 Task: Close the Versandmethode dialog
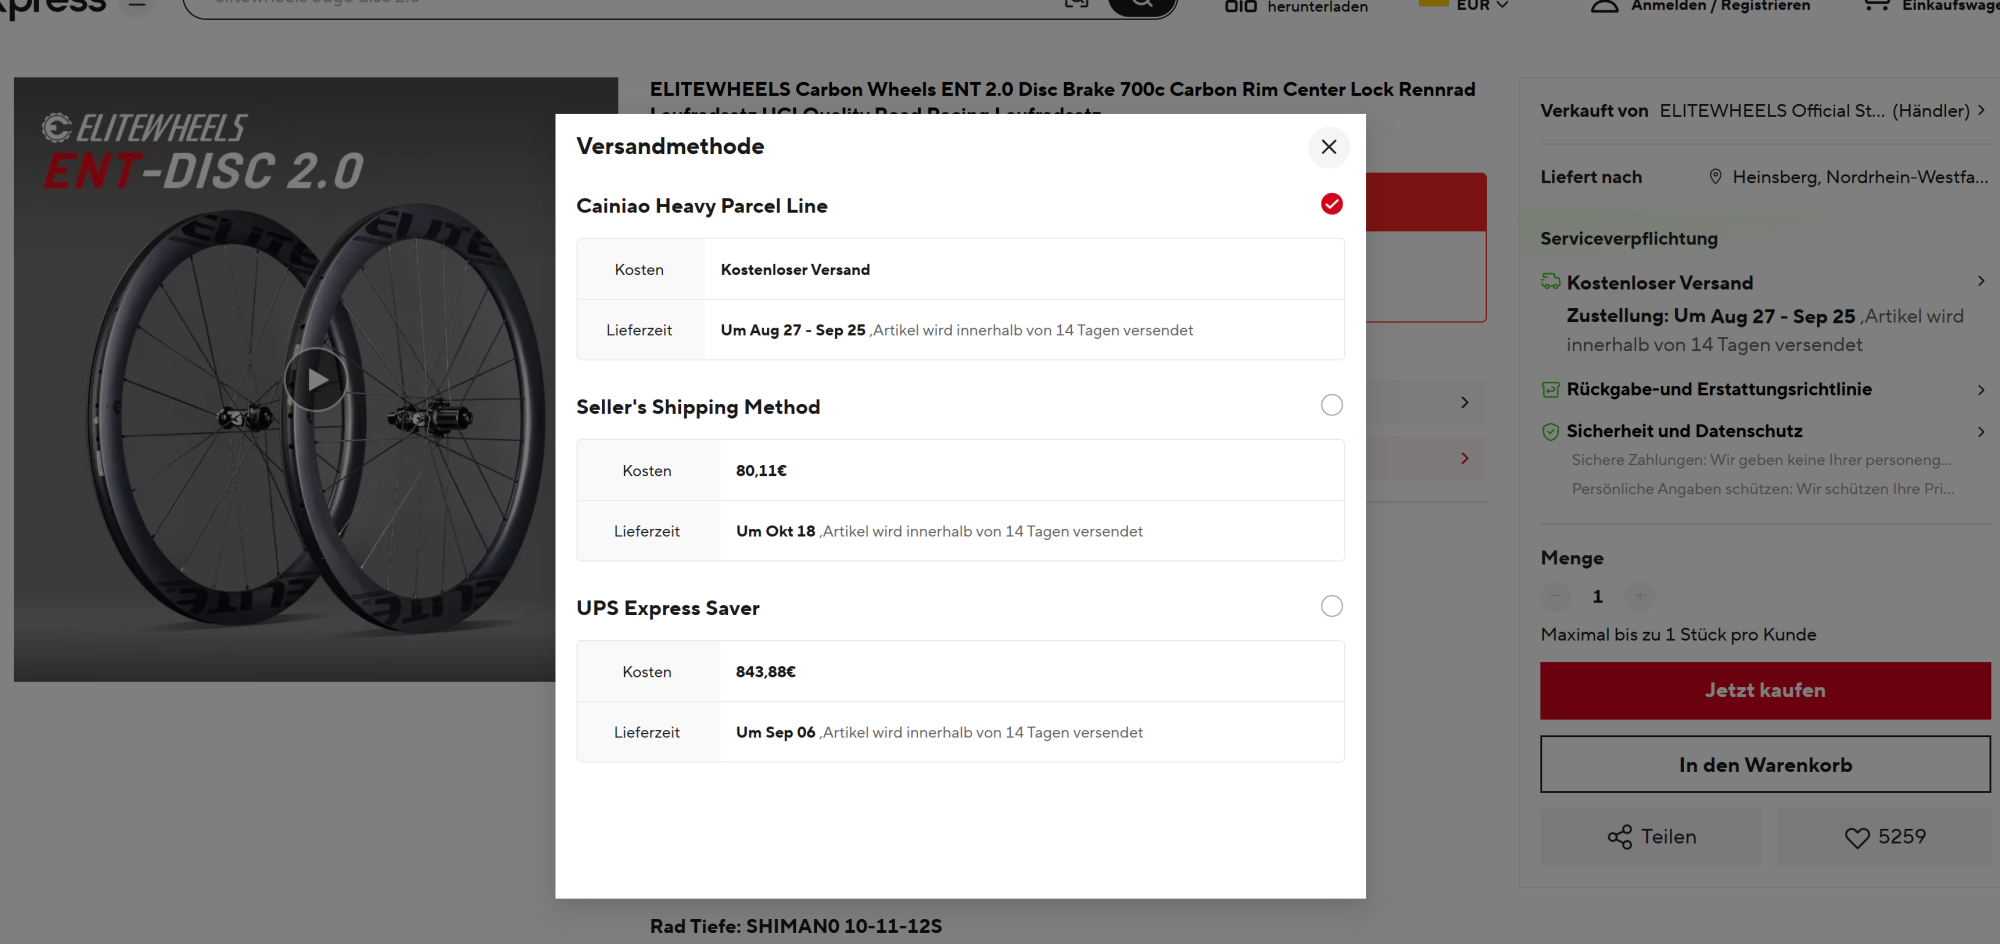click(1329, 147)
